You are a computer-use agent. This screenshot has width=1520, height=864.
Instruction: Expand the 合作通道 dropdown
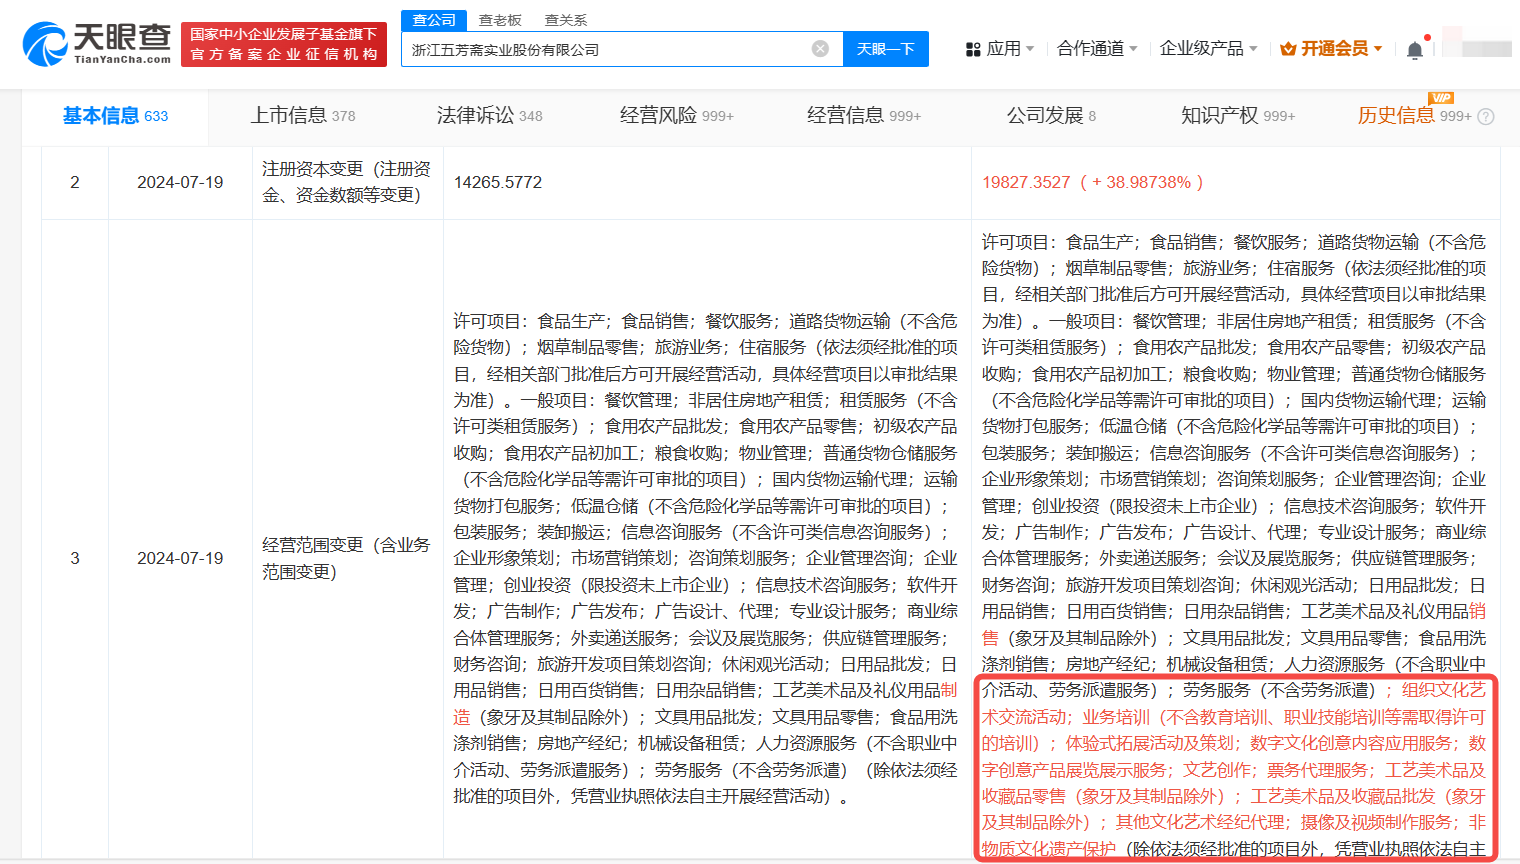[1096, 49]
